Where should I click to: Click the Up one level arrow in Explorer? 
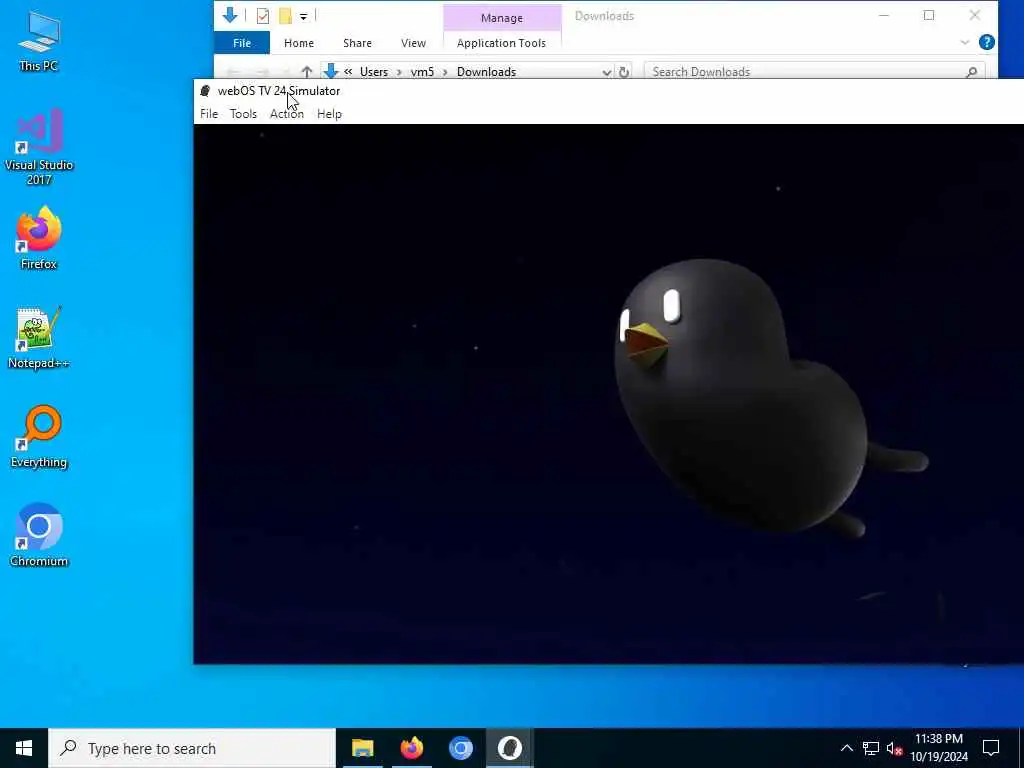[306, 72]
